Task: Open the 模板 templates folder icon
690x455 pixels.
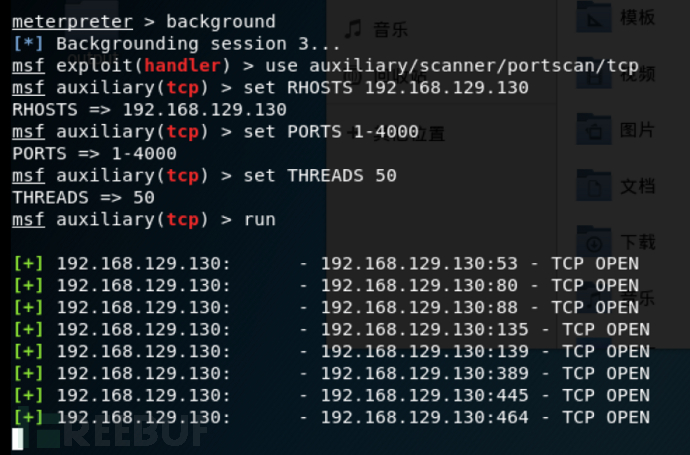Action: click(594, 18)
